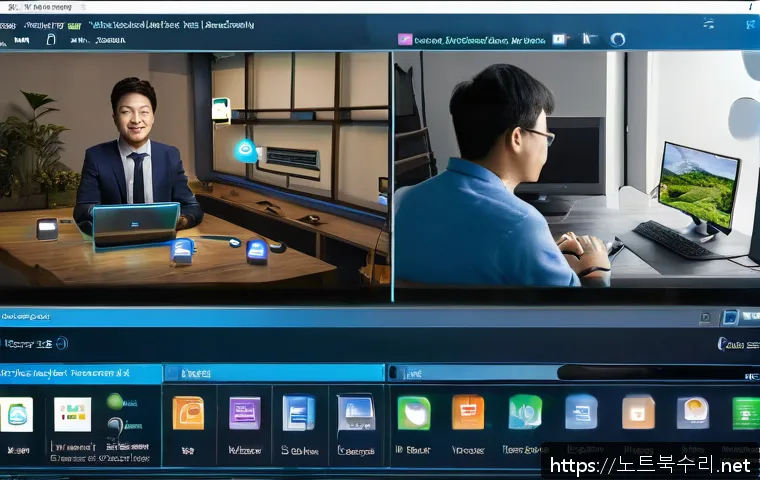
Task: Open the yellow picture icon in right tray
Action: point(693,412)
